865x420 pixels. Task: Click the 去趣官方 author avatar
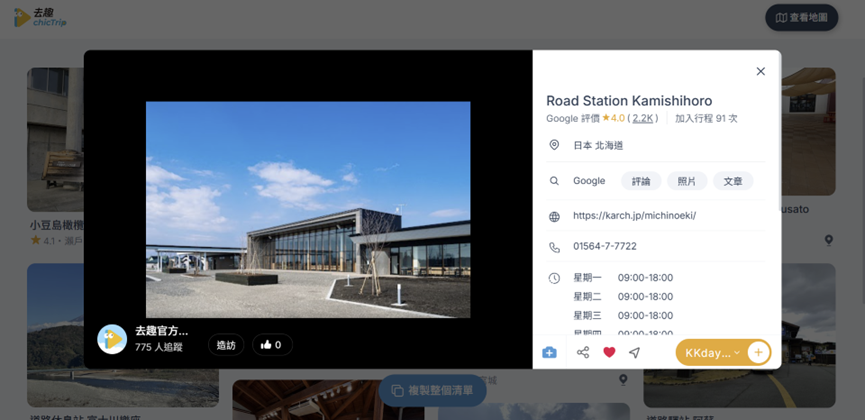click(x=112, y=339)
